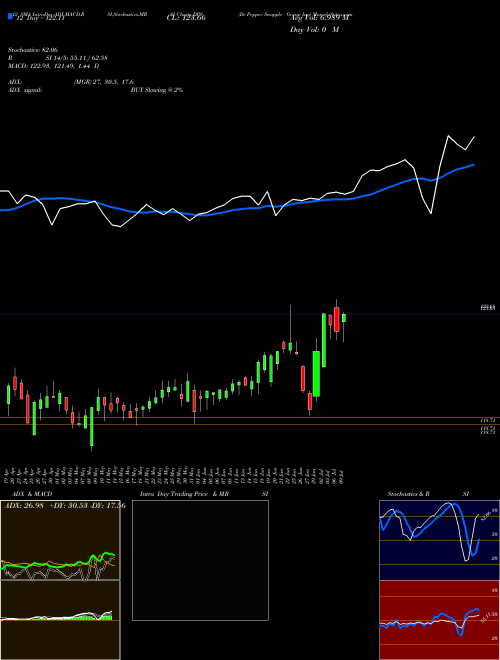Click the 'Stochastics & R SI' panel title

428,494
